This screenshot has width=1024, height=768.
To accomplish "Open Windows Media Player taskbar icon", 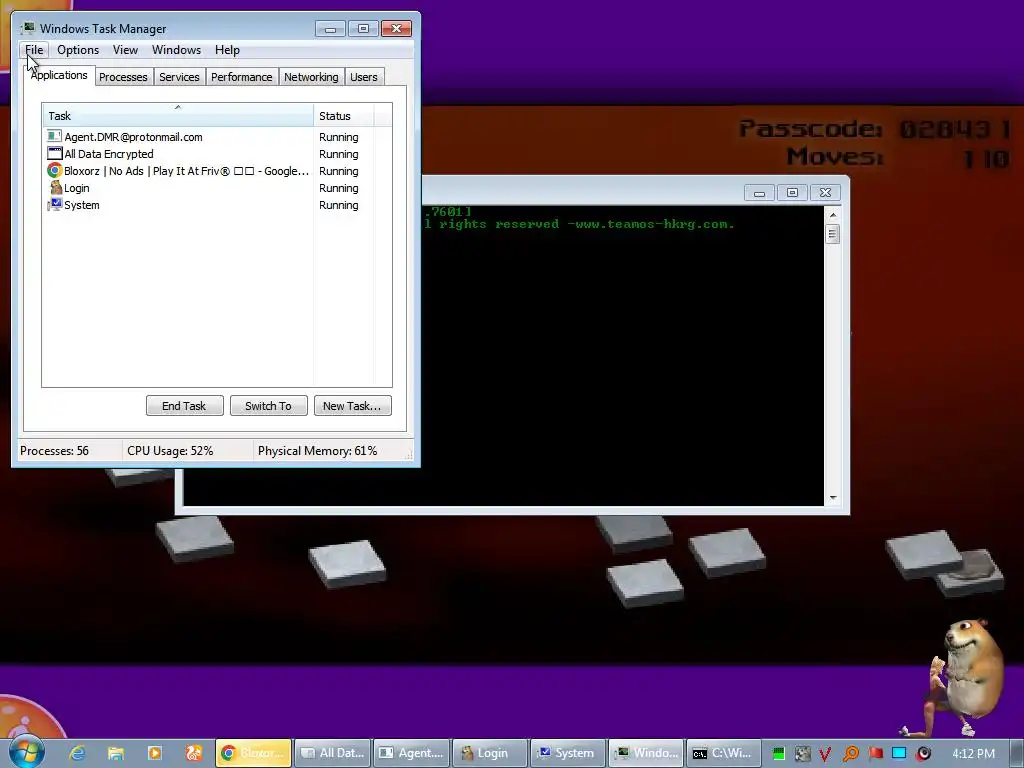I will [x=155, y=753].
